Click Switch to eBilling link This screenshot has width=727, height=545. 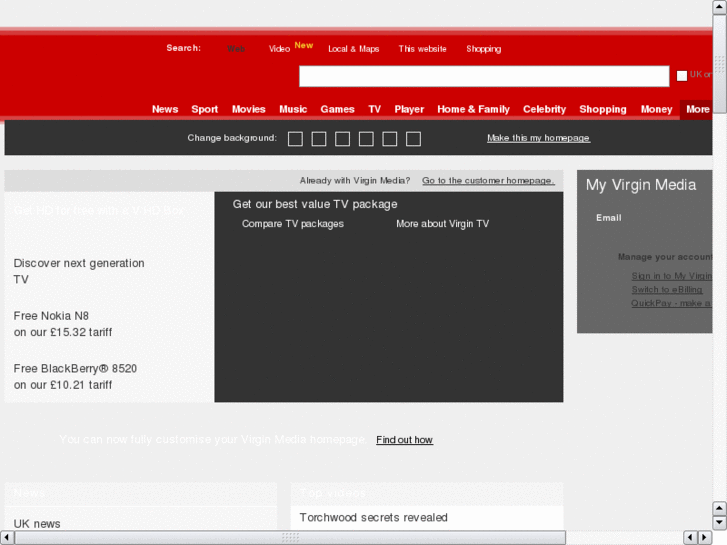[x=667, y=289]
